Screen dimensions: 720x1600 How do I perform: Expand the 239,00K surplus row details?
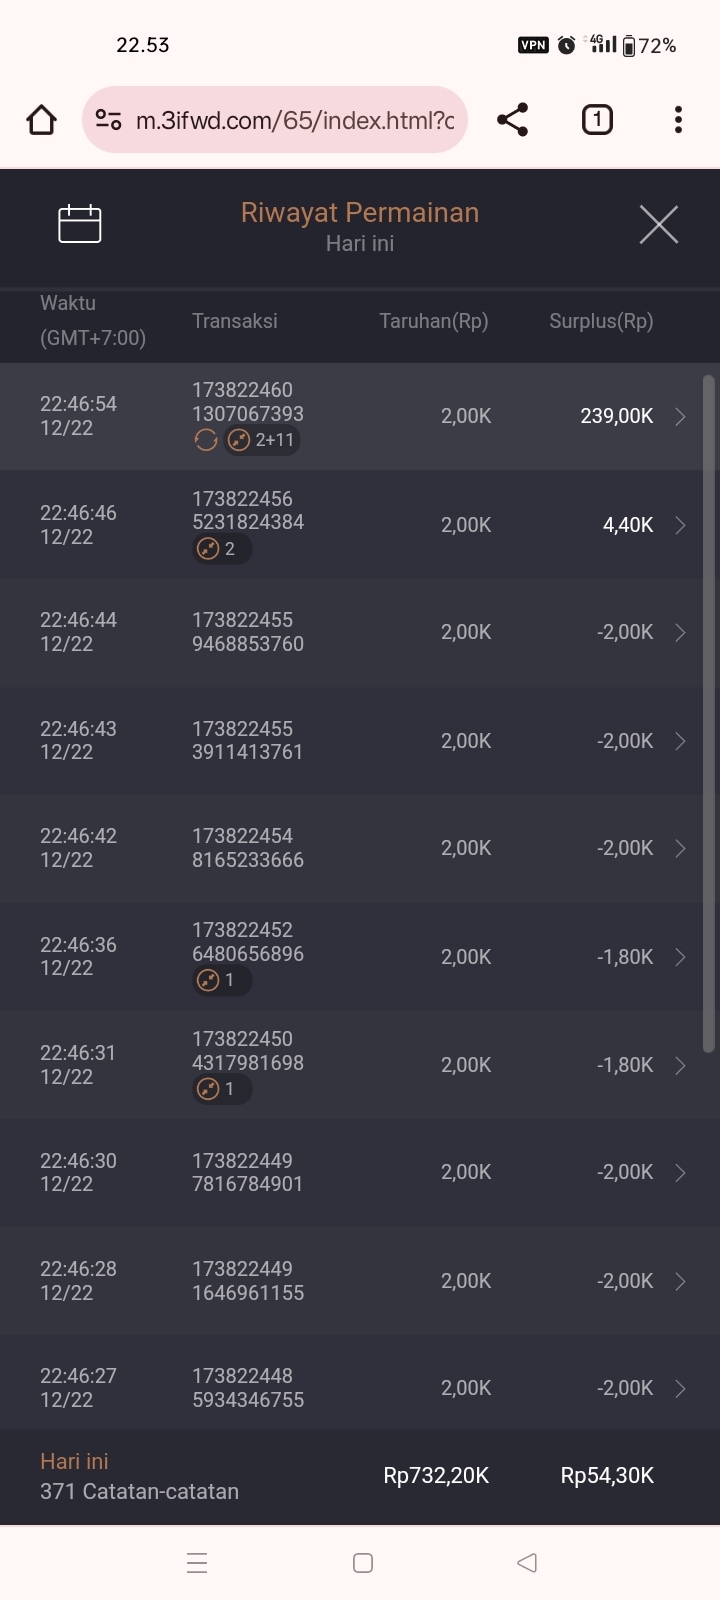[x=680, y=417]
